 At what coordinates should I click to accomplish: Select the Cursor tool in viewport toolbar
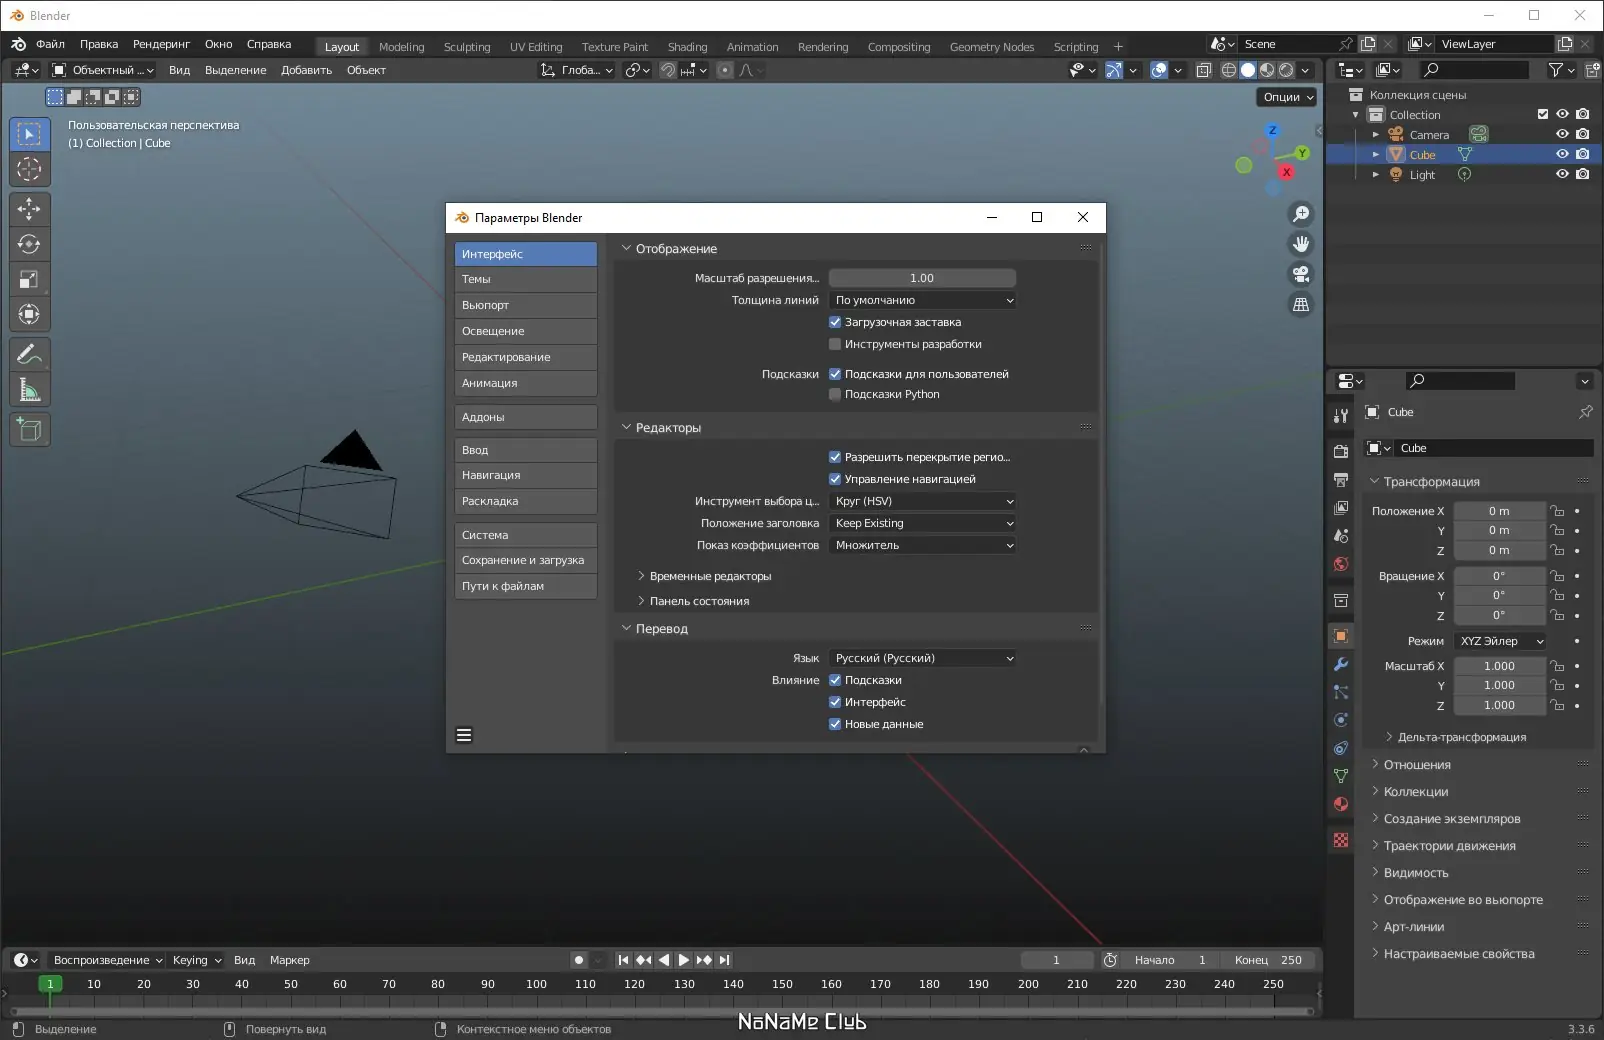[x=29, y=169]
